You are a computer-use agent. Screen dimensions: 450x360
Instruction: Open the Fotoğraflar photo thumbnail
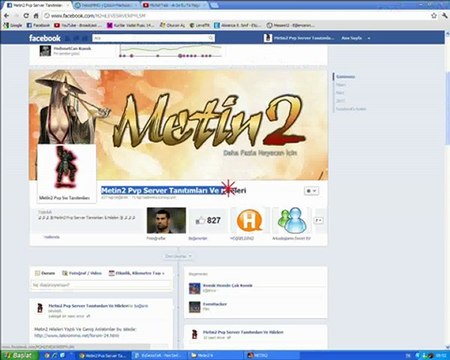(166, 220)
